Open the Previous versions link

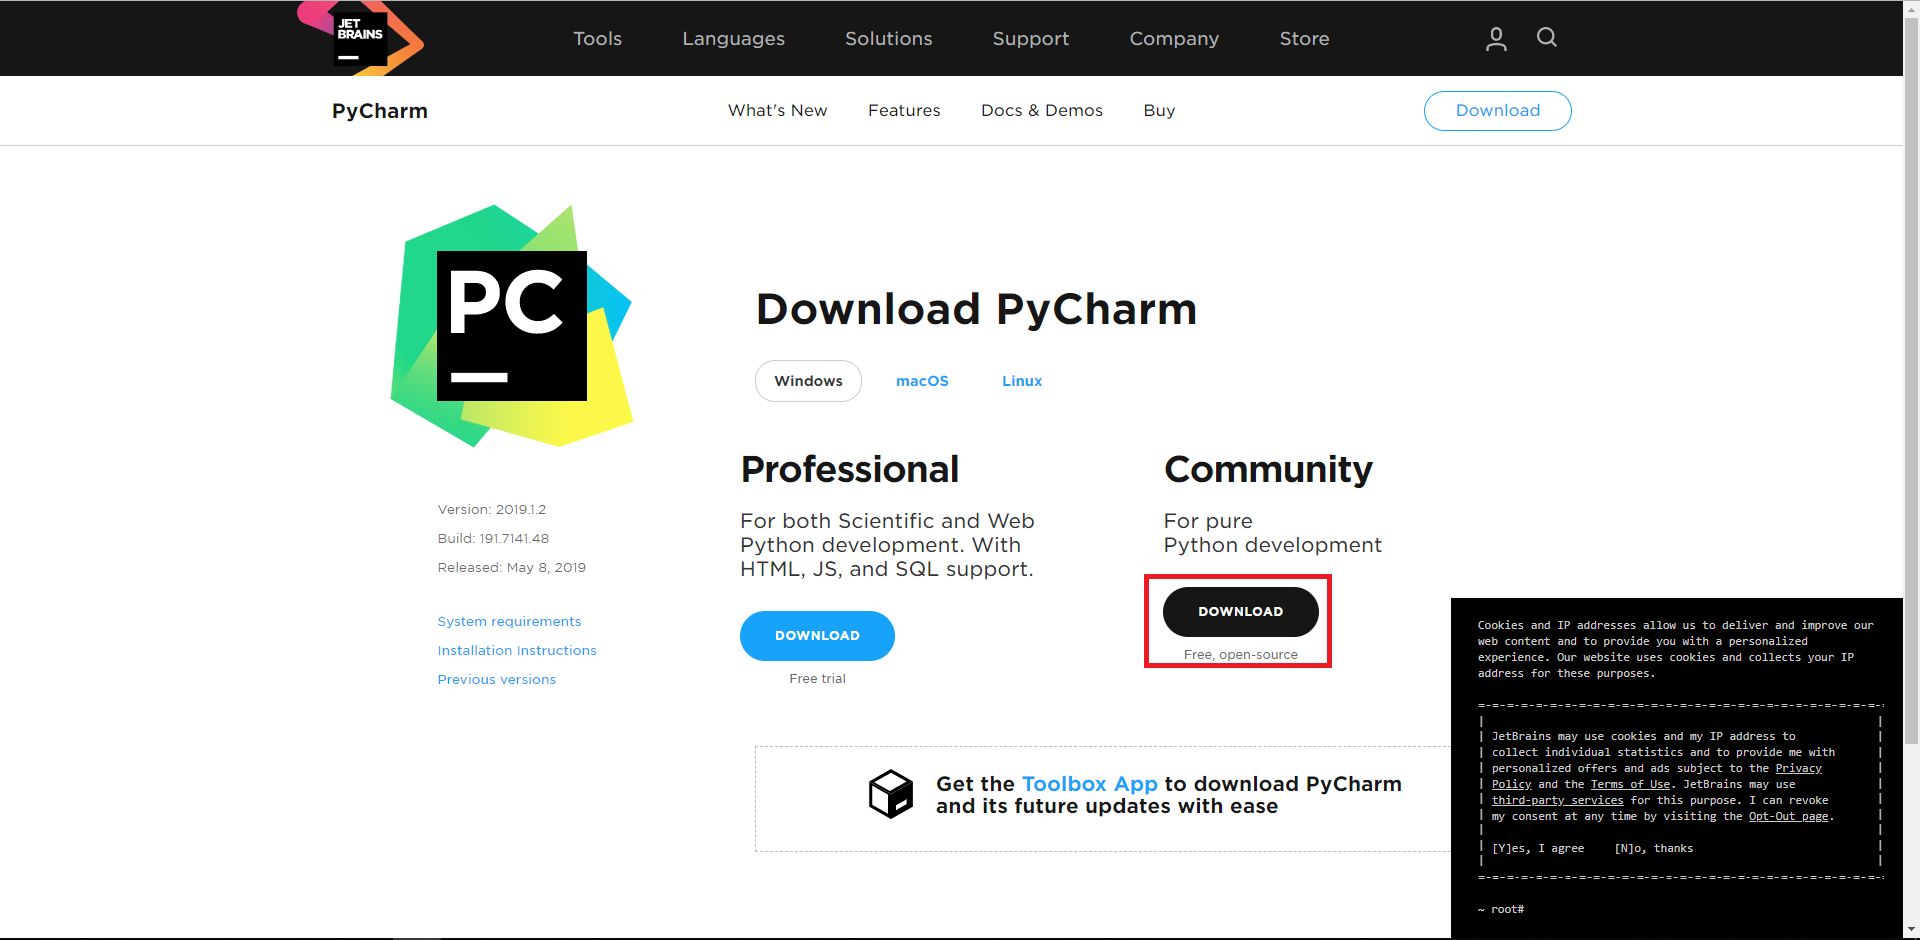pos(497,679)
